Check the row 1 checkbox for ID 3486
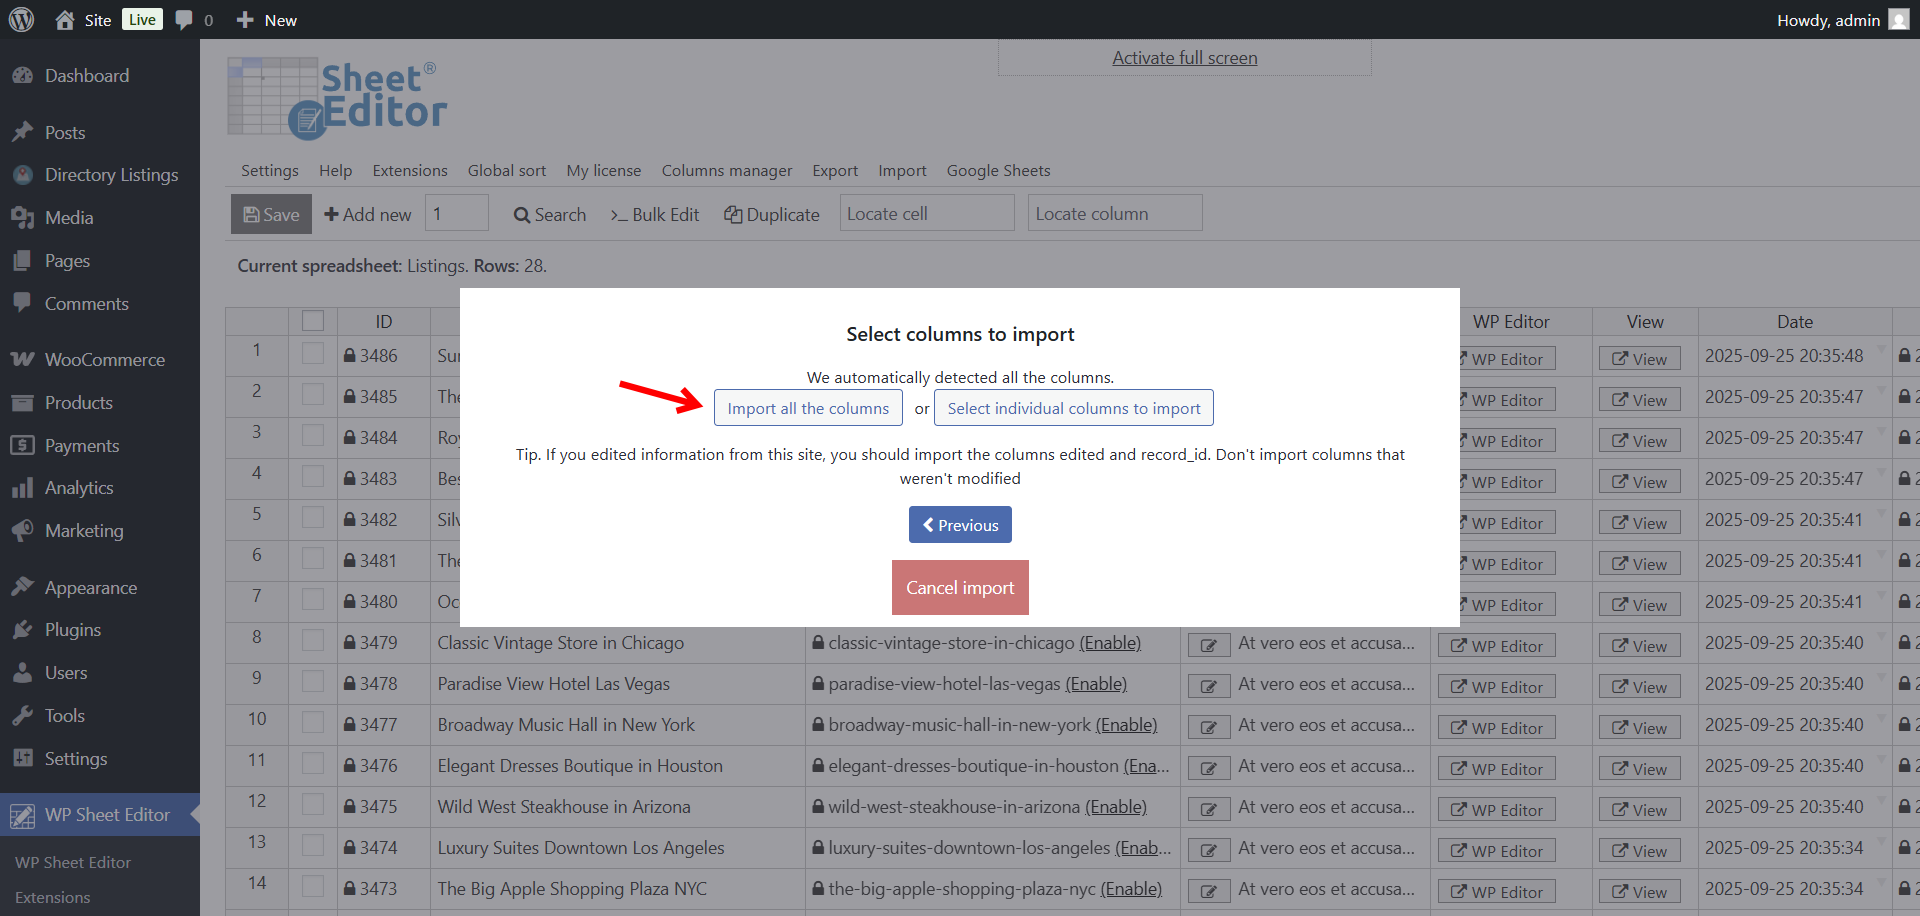Image resolution: width=1920 pixels, height=916 pixels. pos(313,354)
